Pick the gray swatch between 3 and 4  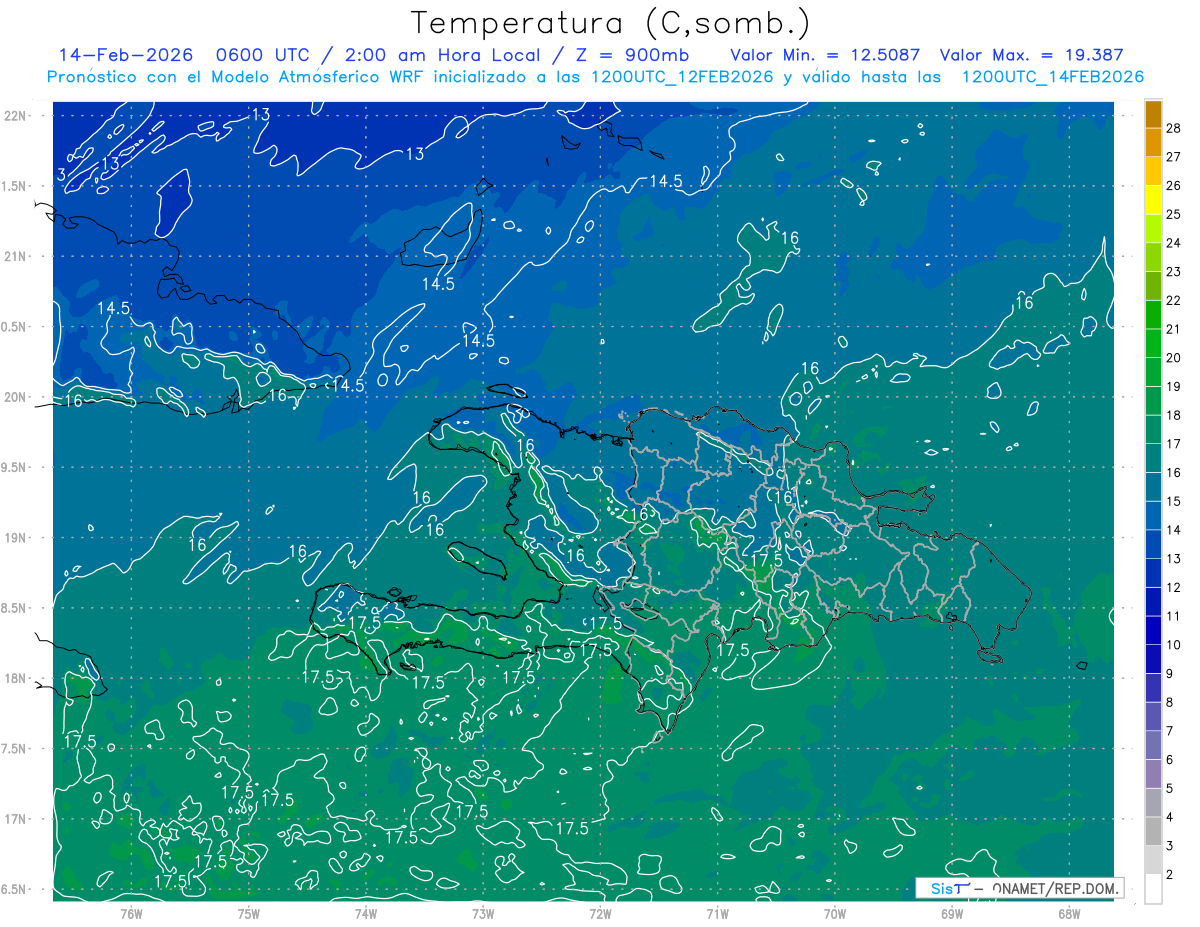pyautogui.click(x=1153, y=832)
